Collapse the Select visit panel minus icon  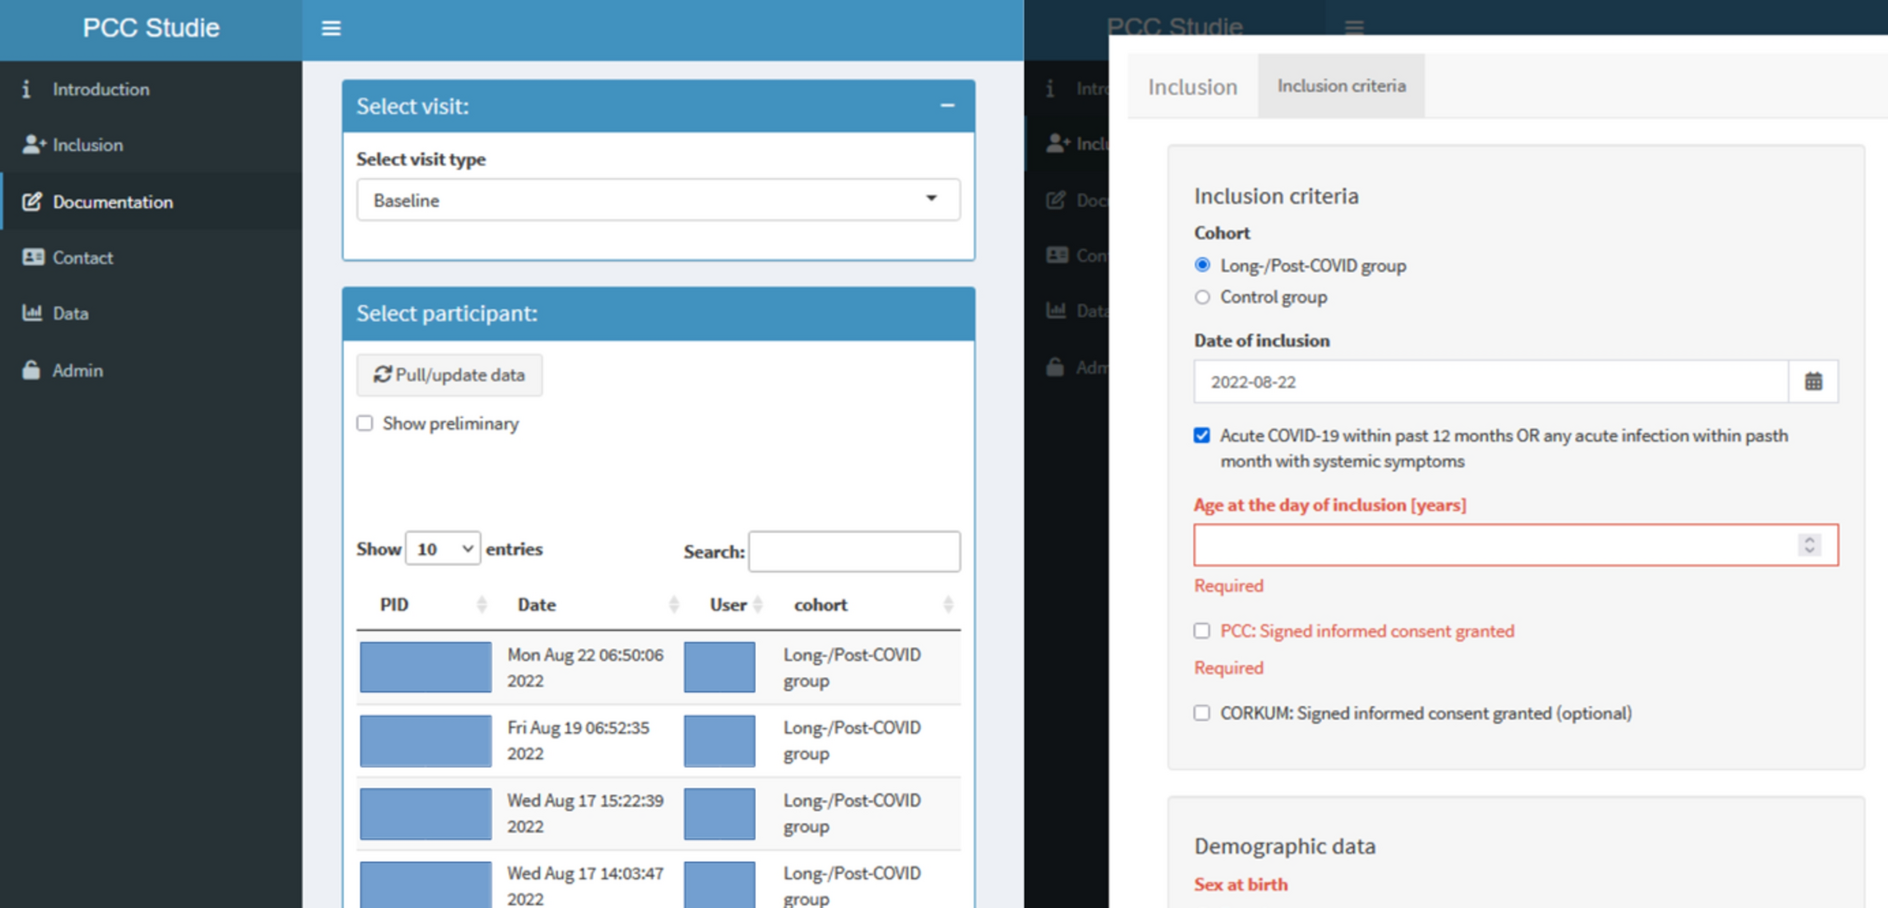click(x=946, y=106)
